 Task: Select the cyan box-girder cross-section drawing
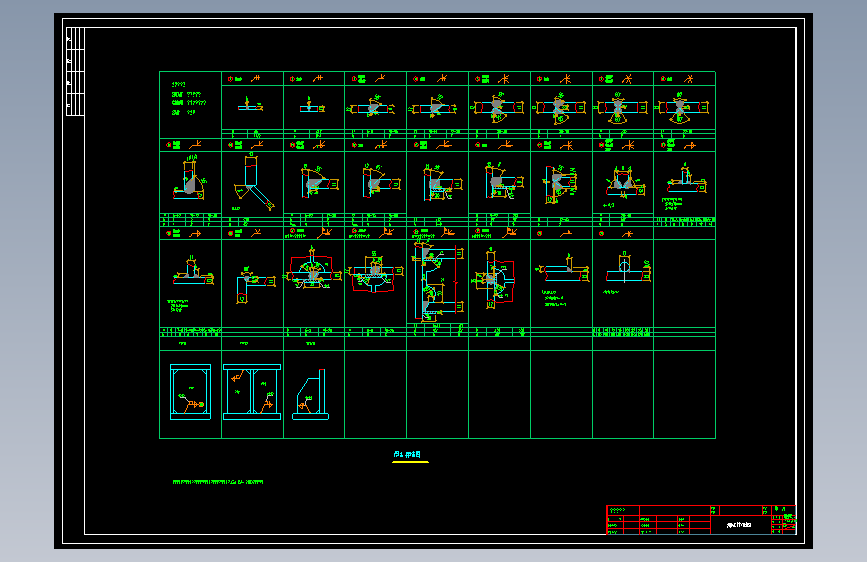pyautogui.click(x=190, y=392)
